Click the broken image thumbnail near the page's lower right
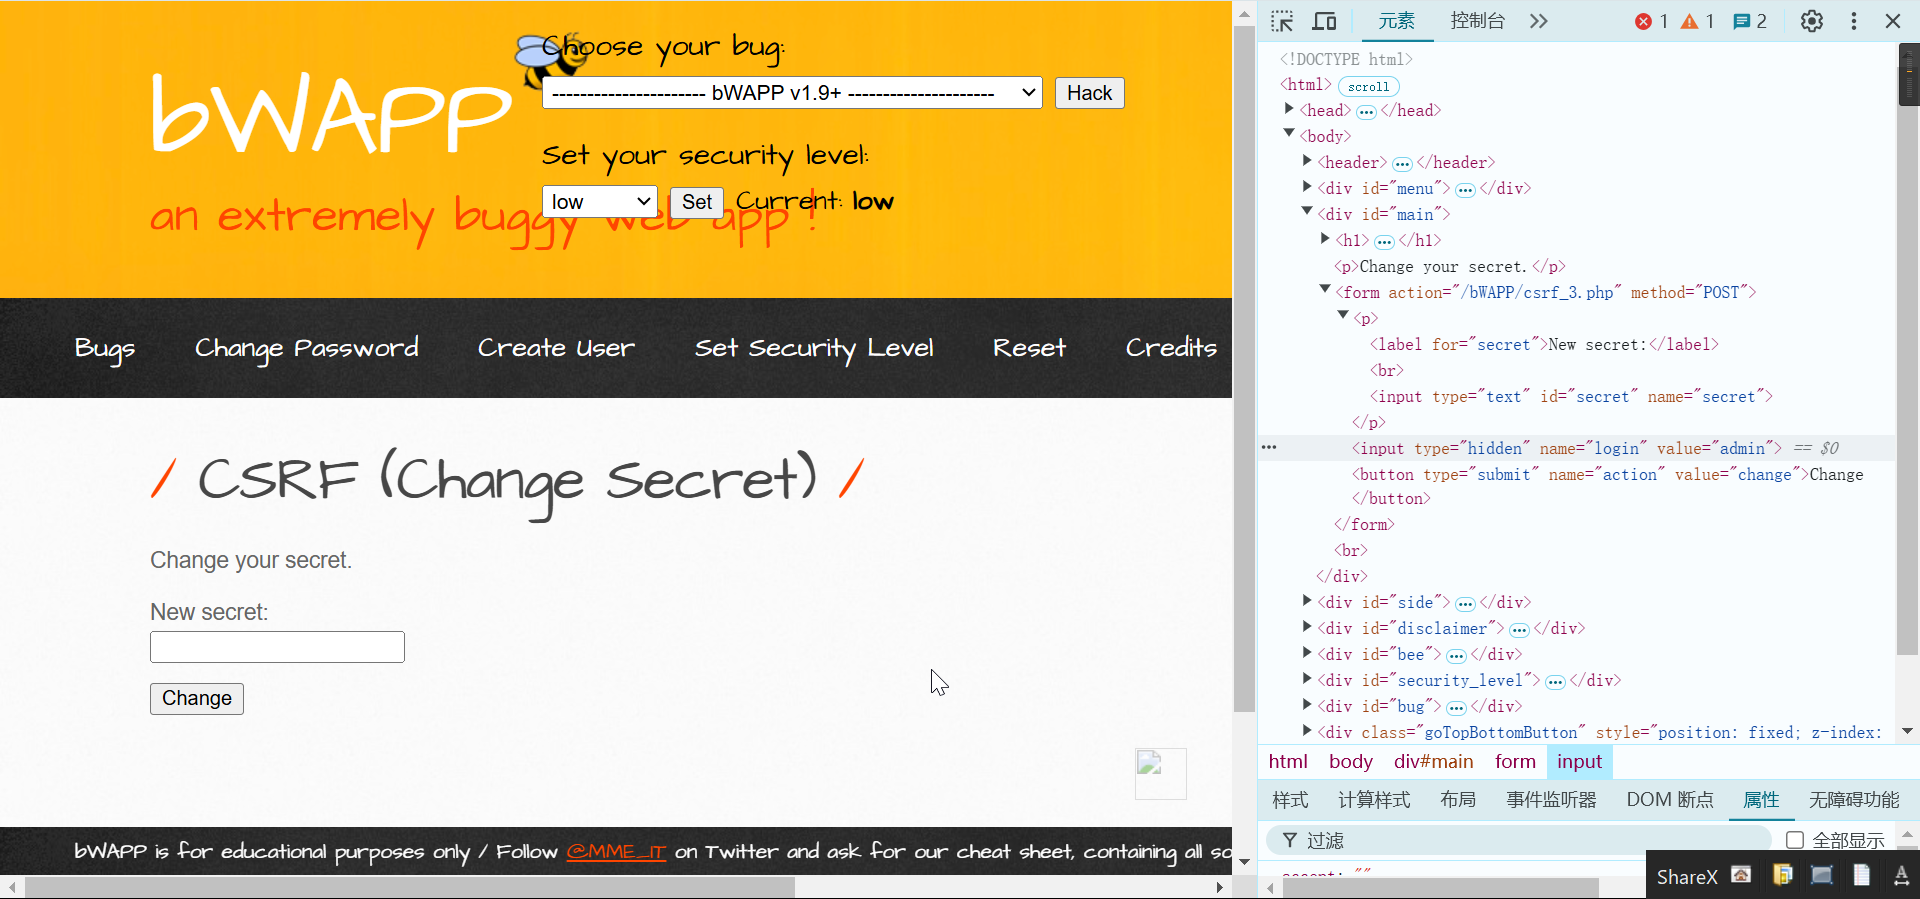This screenshot has height=899, width=1920. [x=1160, y=773]
